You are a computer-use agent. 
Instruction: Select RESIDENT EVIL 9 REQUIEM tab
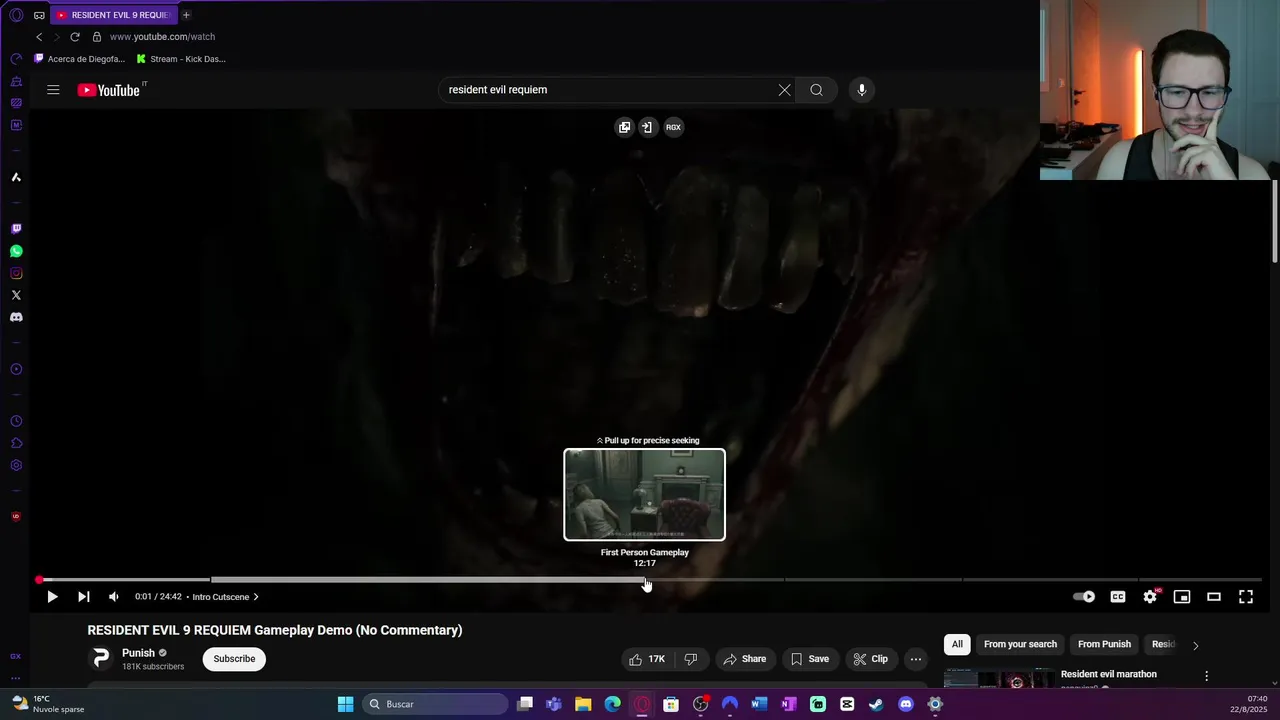(x=112, y=15)
